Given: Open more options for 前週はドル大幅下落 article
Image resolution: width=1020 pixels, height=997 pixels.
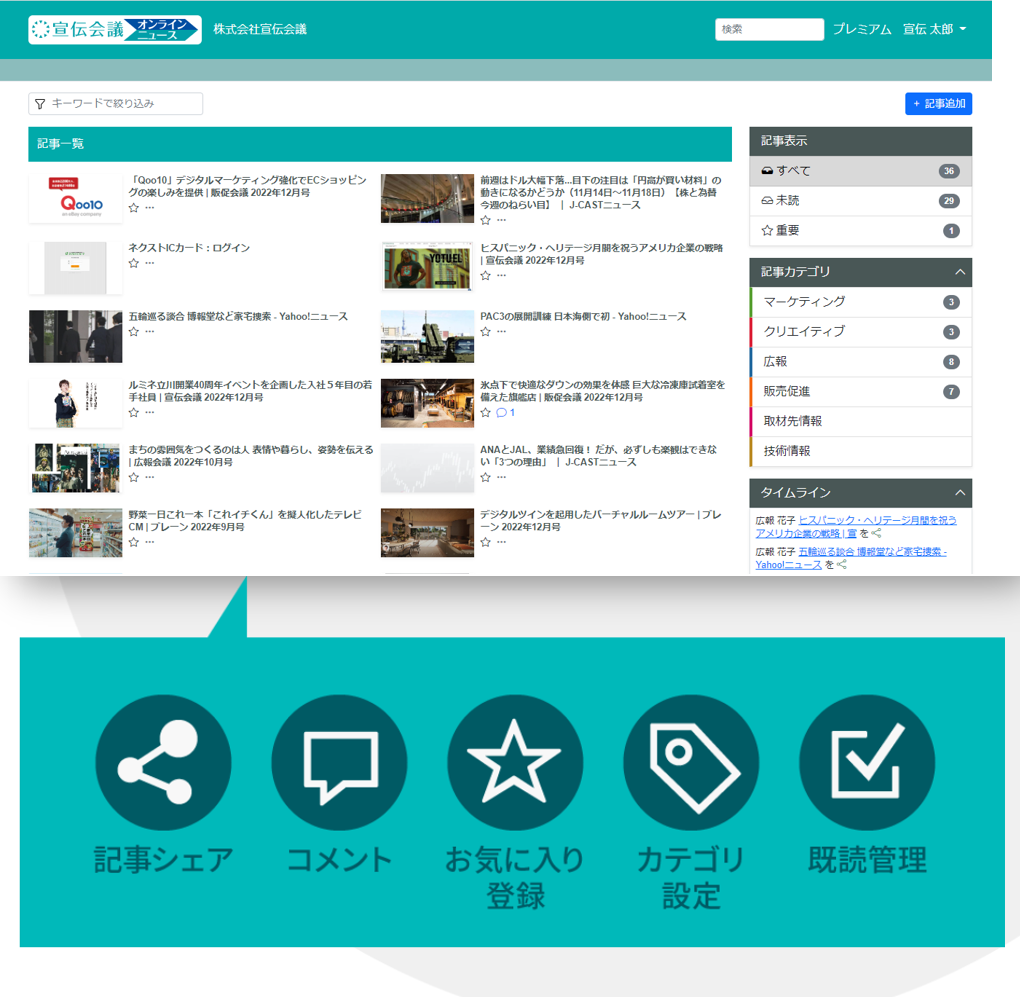Looking at the screenshot, I should (x=502, y=220).
